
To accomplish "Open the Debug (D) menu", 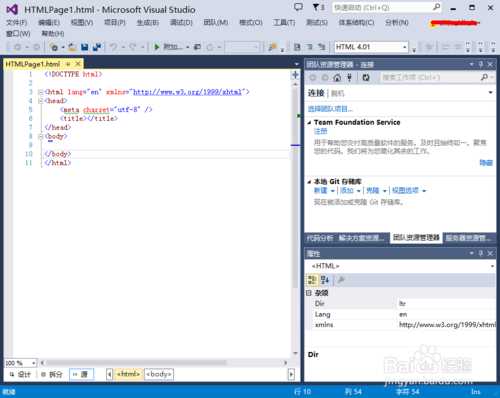I will pos(181,22).
